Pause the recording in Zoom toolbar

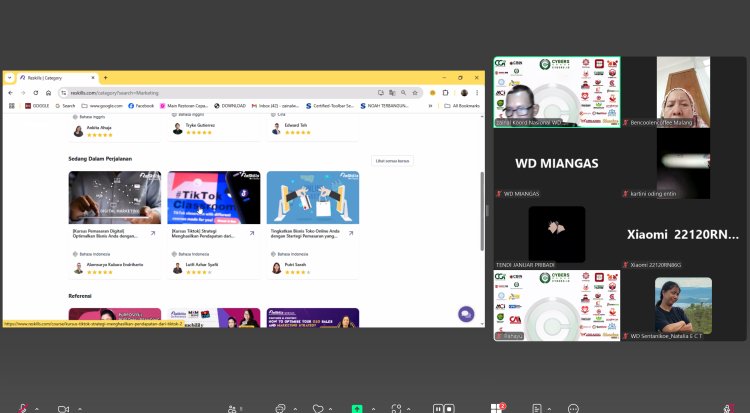pyautogui.click(x=437, y=408)
